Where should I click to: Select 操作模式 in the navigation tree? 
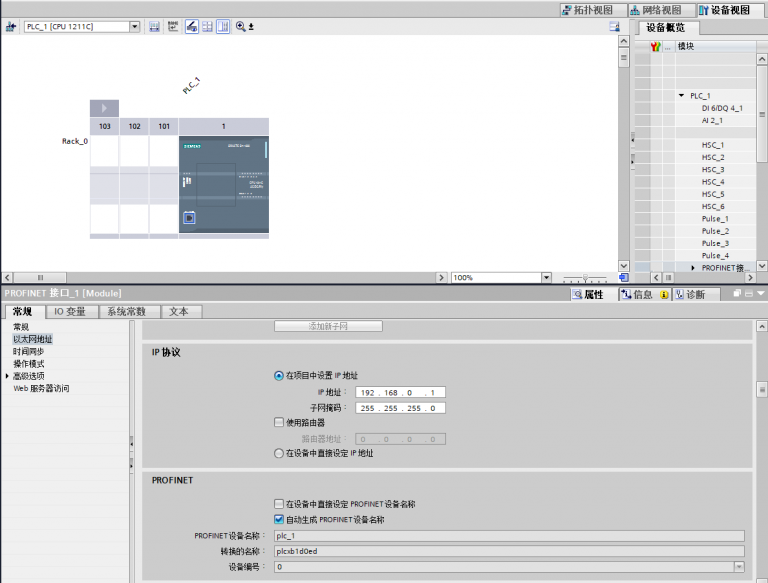point(28,364)
